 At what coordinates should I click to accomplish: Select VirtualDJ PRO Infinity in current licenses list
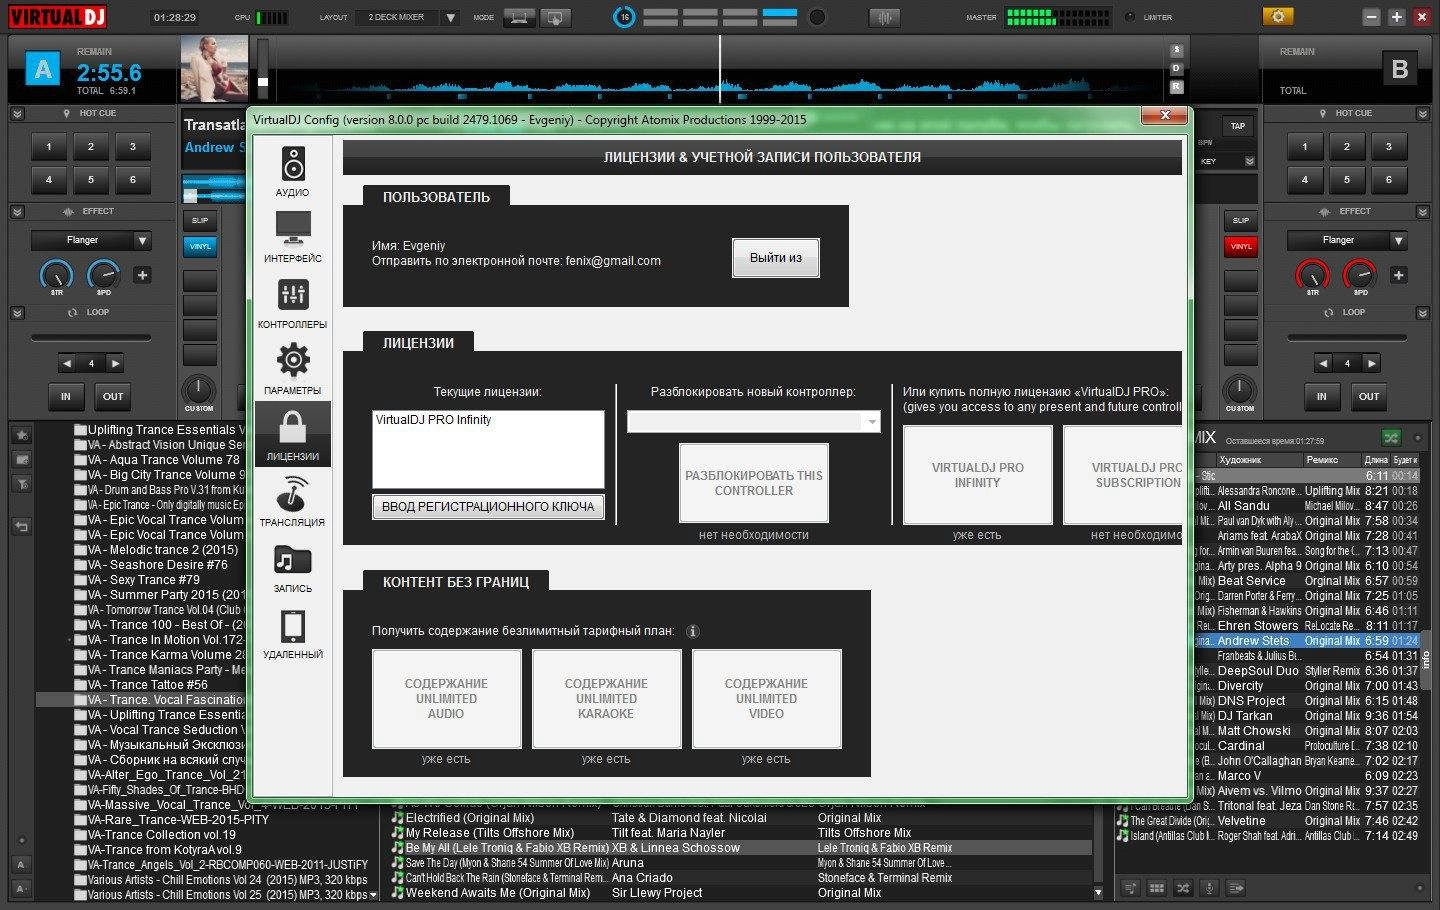434,420
